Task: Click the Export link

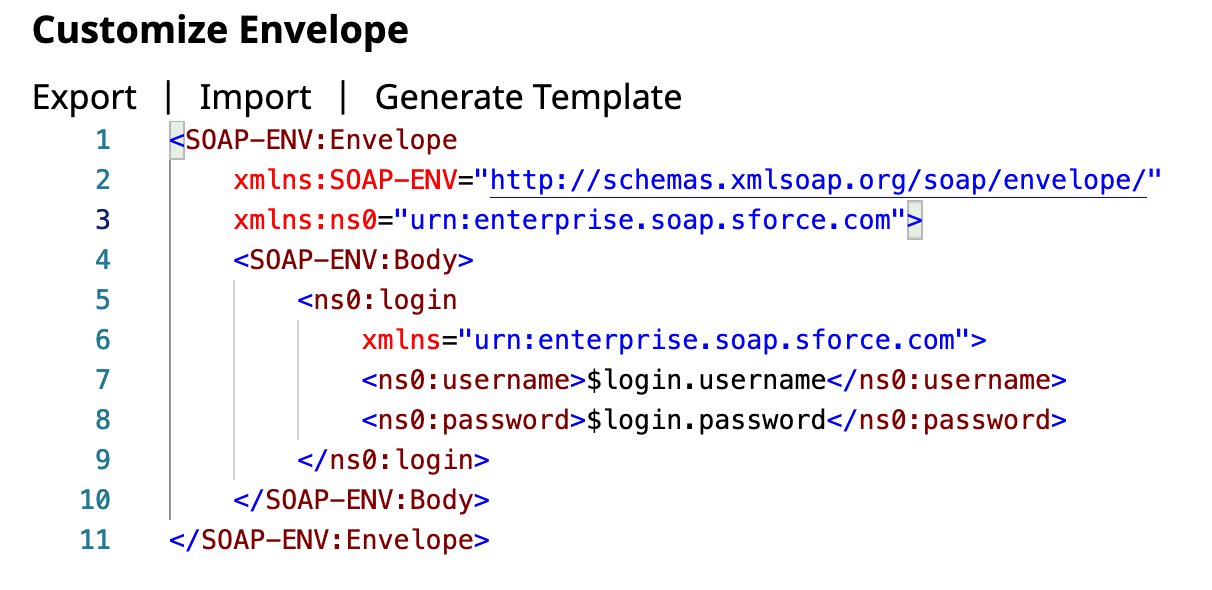Action: (84, 98)
